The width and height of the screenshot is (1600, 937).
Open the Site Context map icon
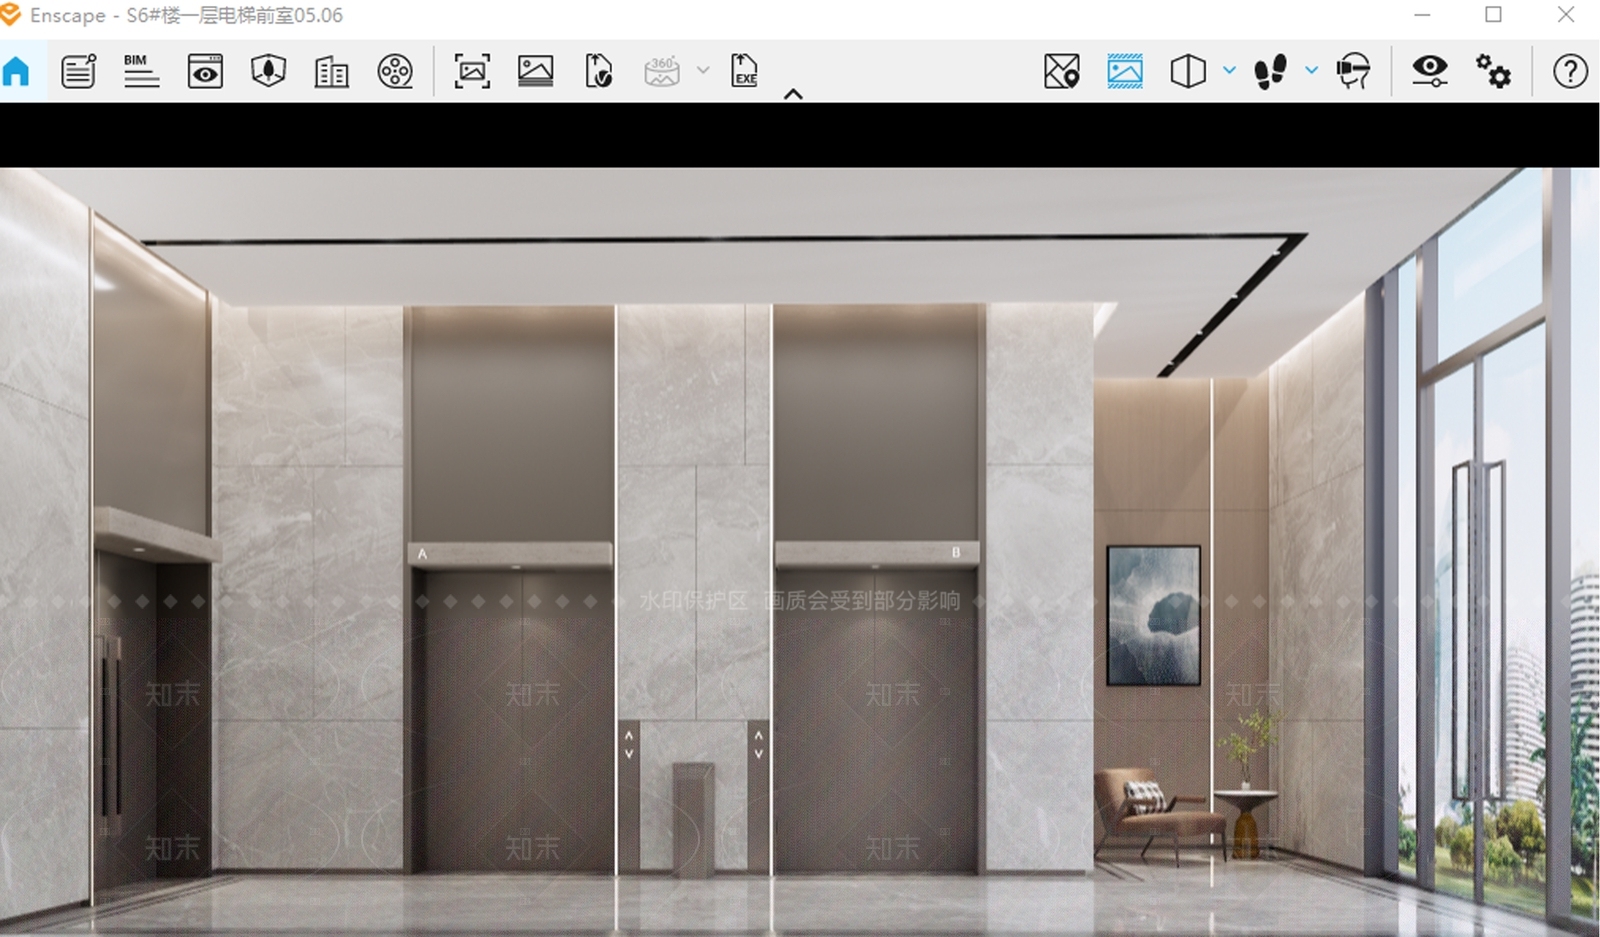click(268, 71)
